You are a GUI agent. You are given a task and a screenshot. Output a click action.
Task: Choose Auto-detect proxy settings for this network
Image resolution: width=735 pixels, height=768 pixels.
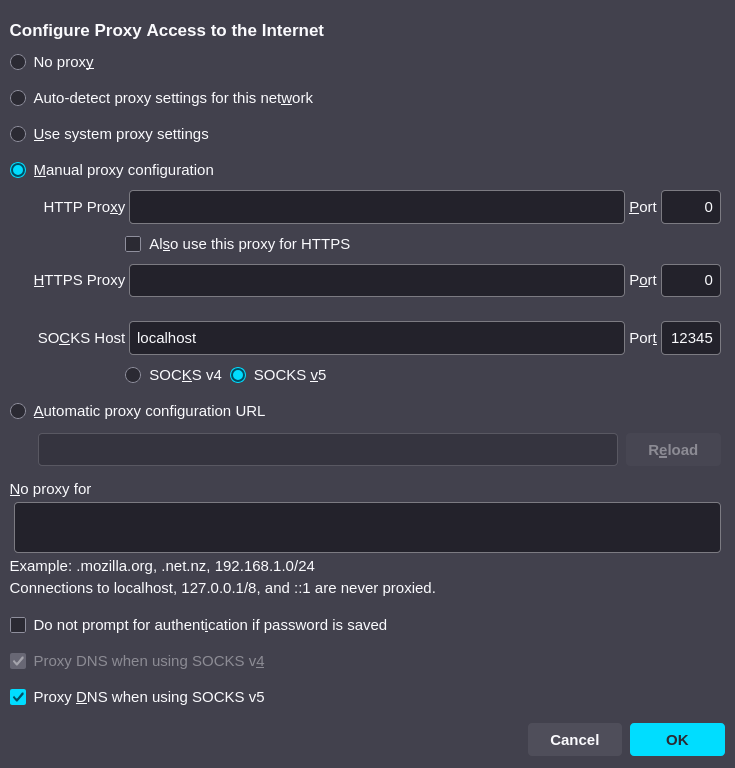coord(18,98)
